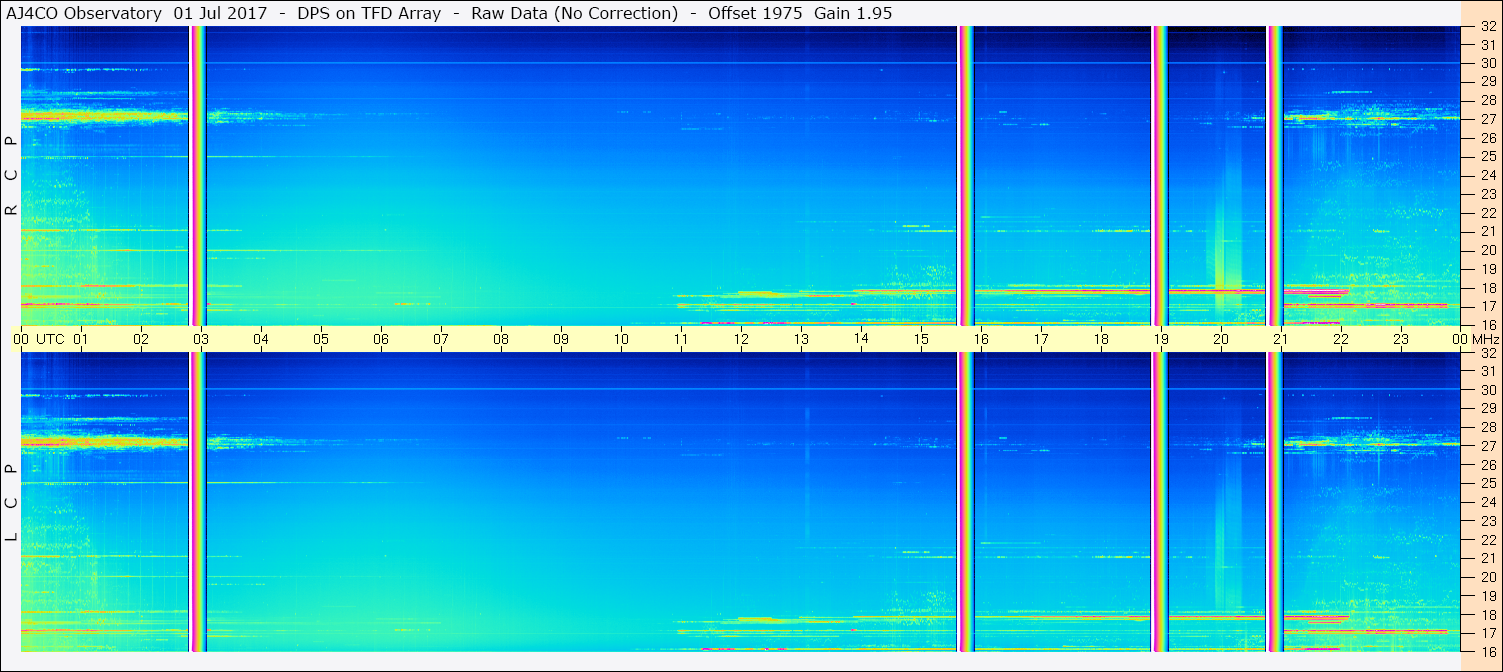Click the date '01 Jul 2017' in the title

click(220, 13)
